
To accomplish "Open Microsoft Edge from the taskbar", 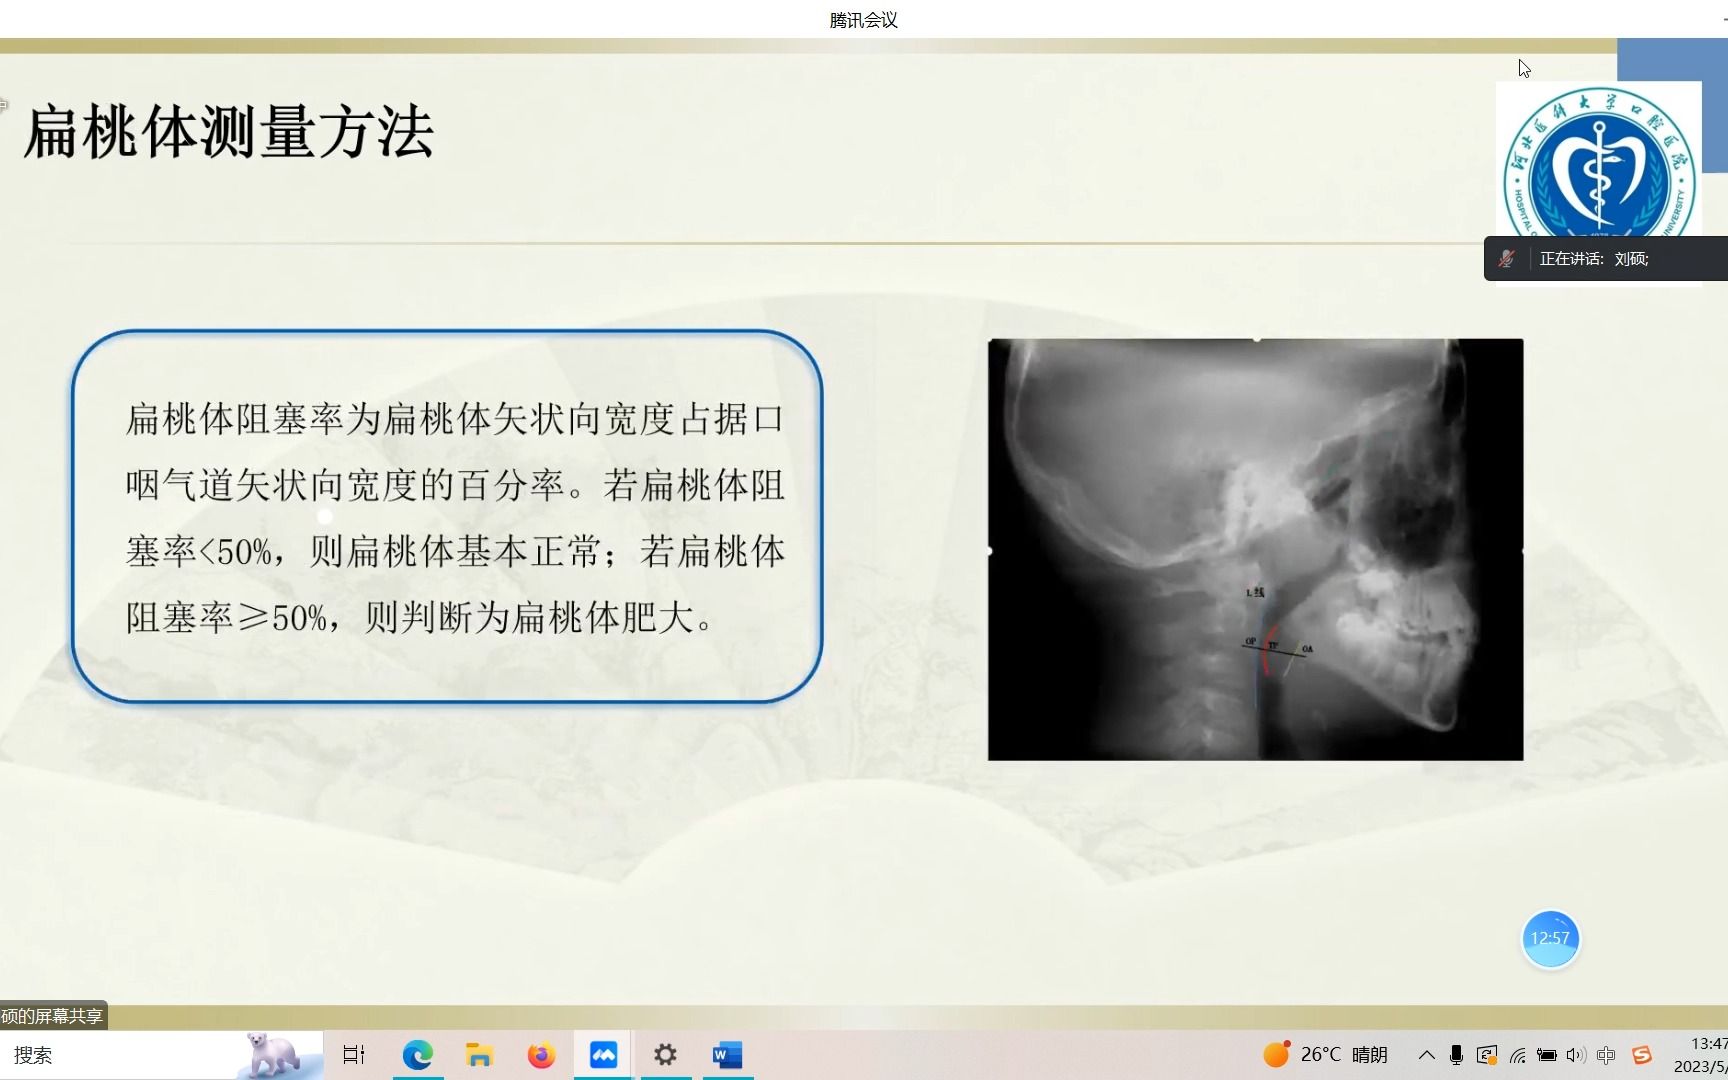I will 417,1055.
